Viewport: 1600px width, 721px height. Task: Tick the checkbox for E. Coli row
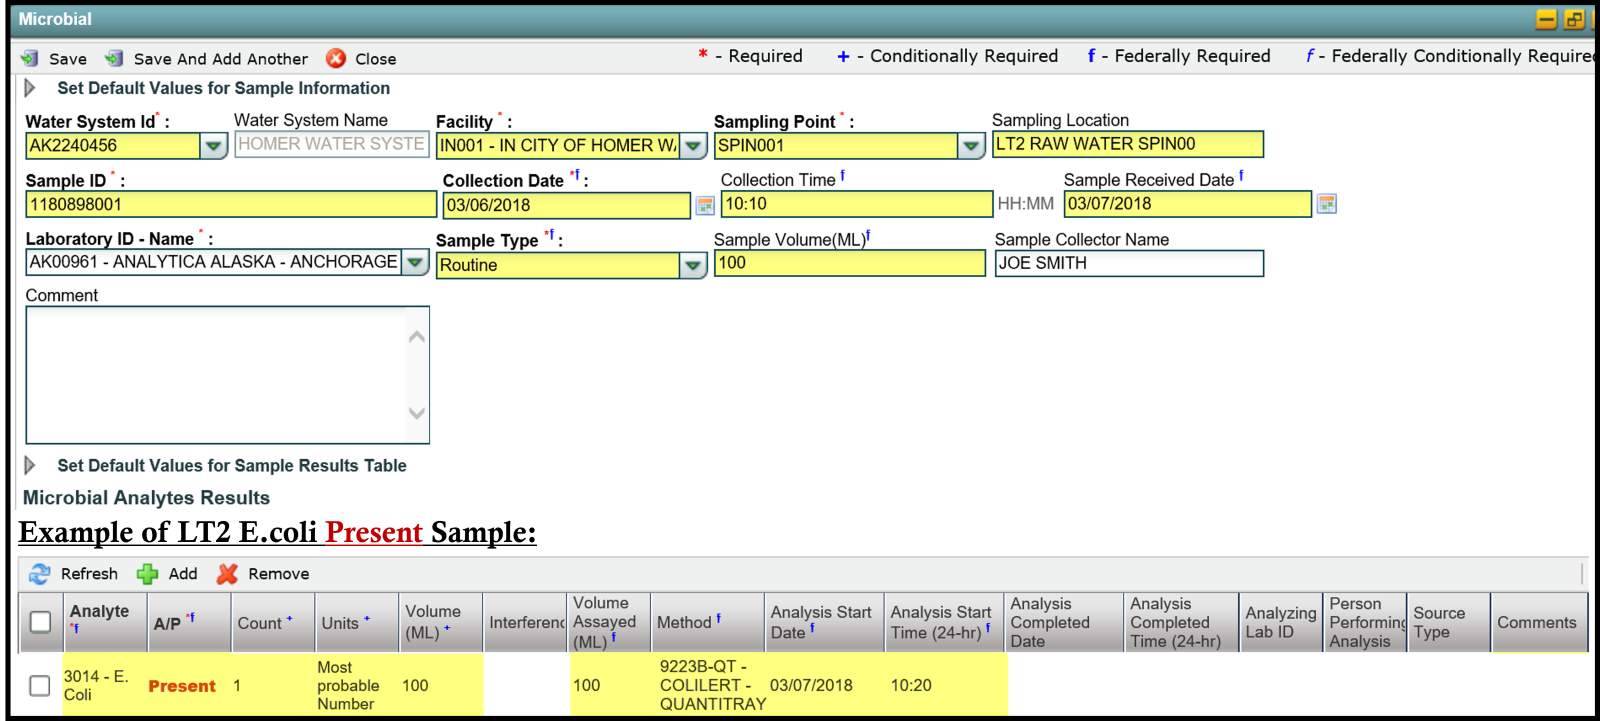point(40,686)
